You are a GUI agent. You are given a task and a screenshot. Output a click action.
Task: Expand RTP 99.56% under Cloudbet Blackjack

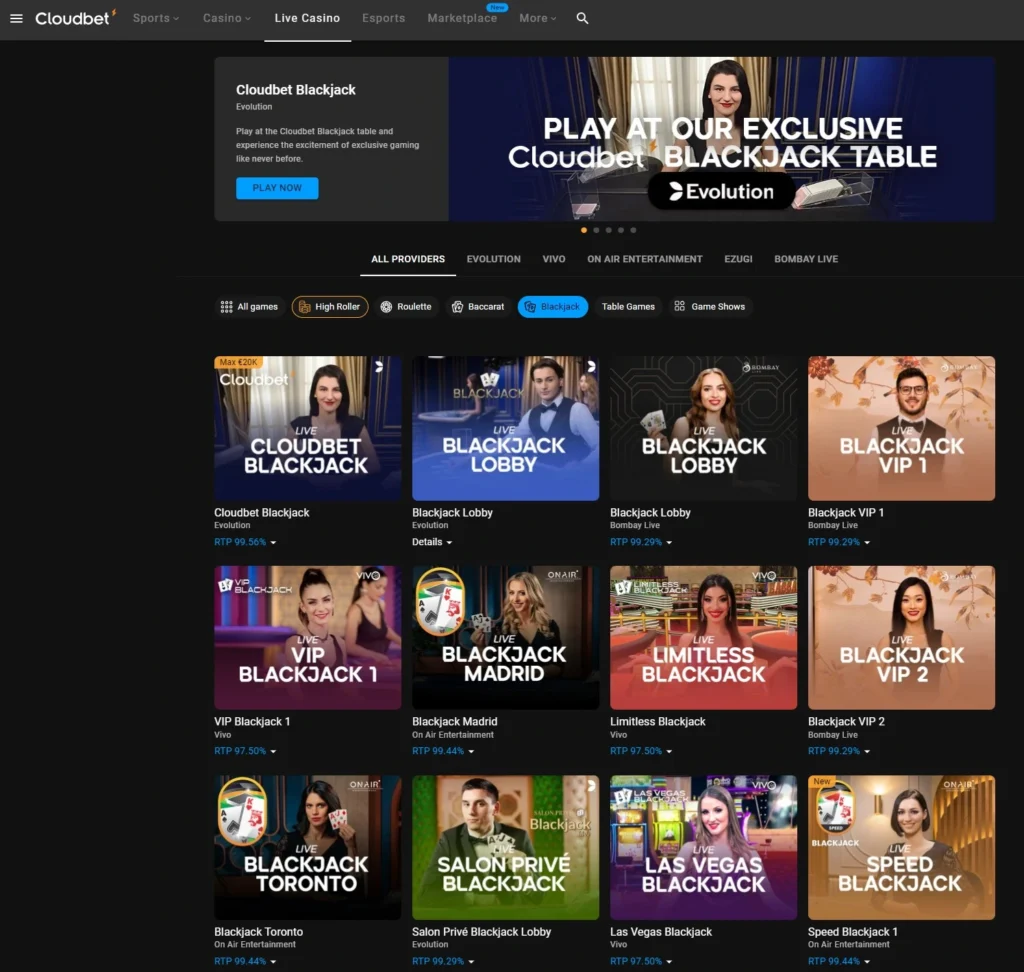(x=245, y=542)
